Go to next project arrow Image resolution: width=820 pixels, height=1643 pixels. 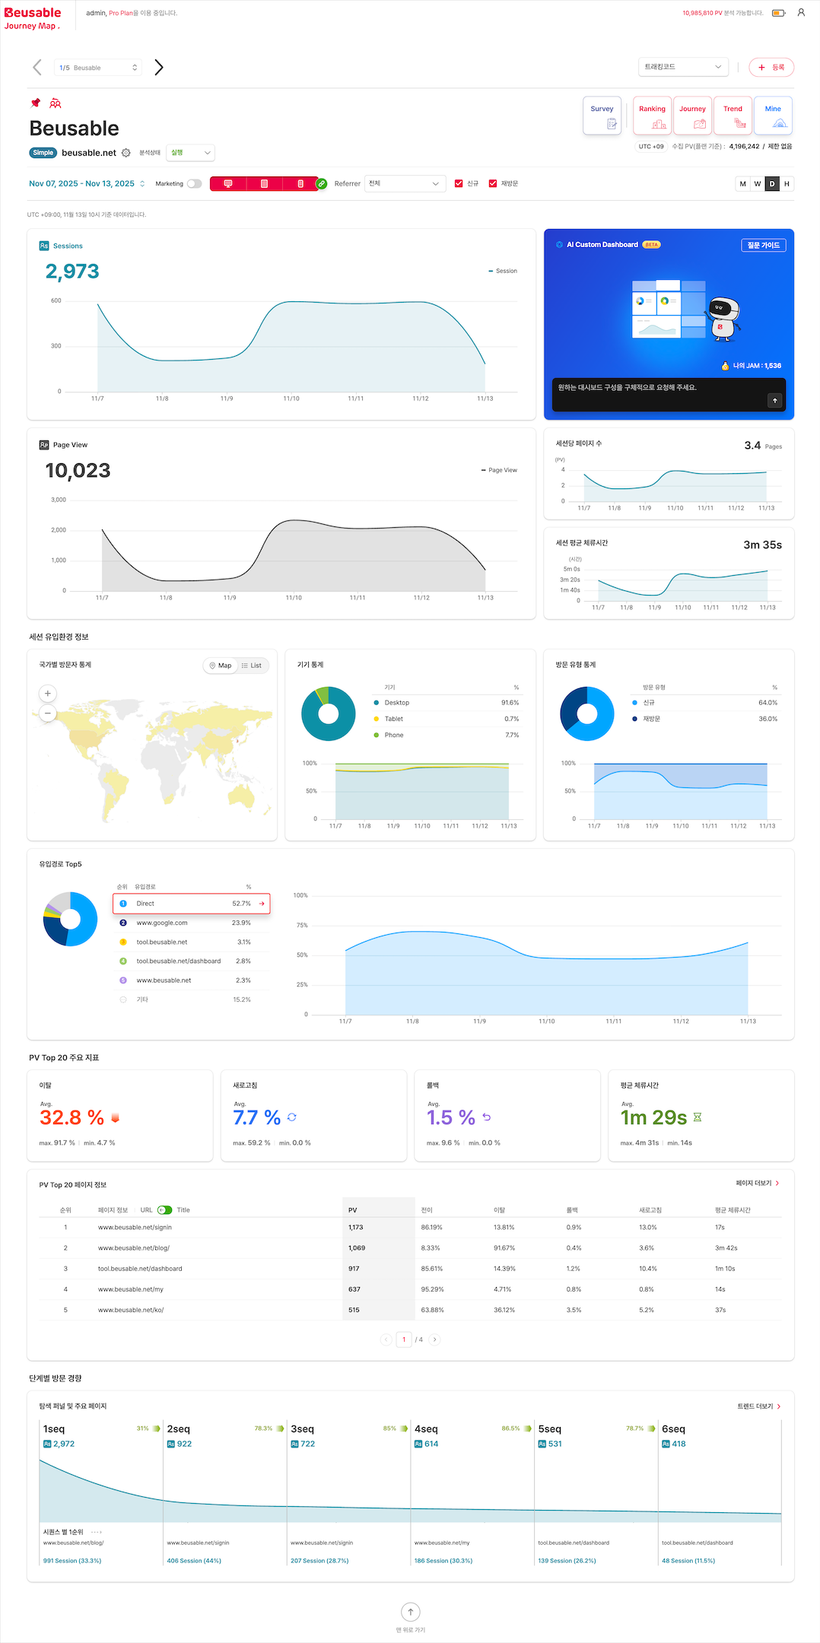[x=159, y=67]
